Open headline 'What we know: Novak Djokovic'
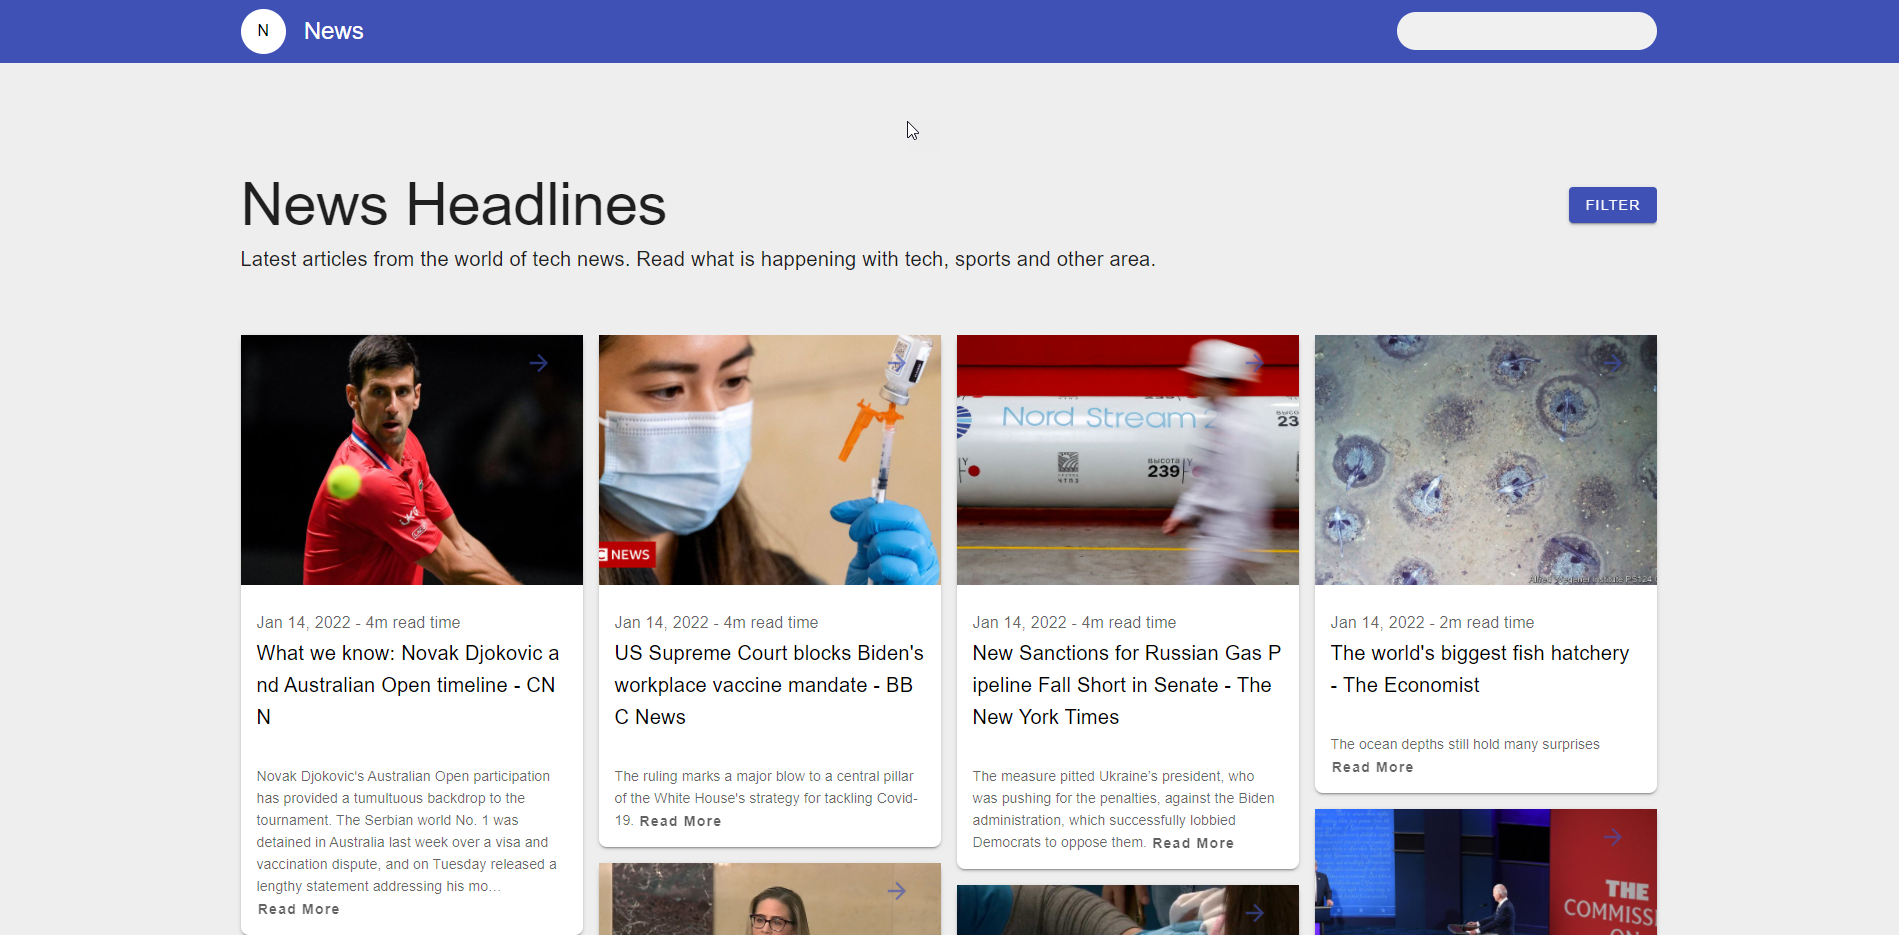The image size is (1899, 935). click(408, 685)
